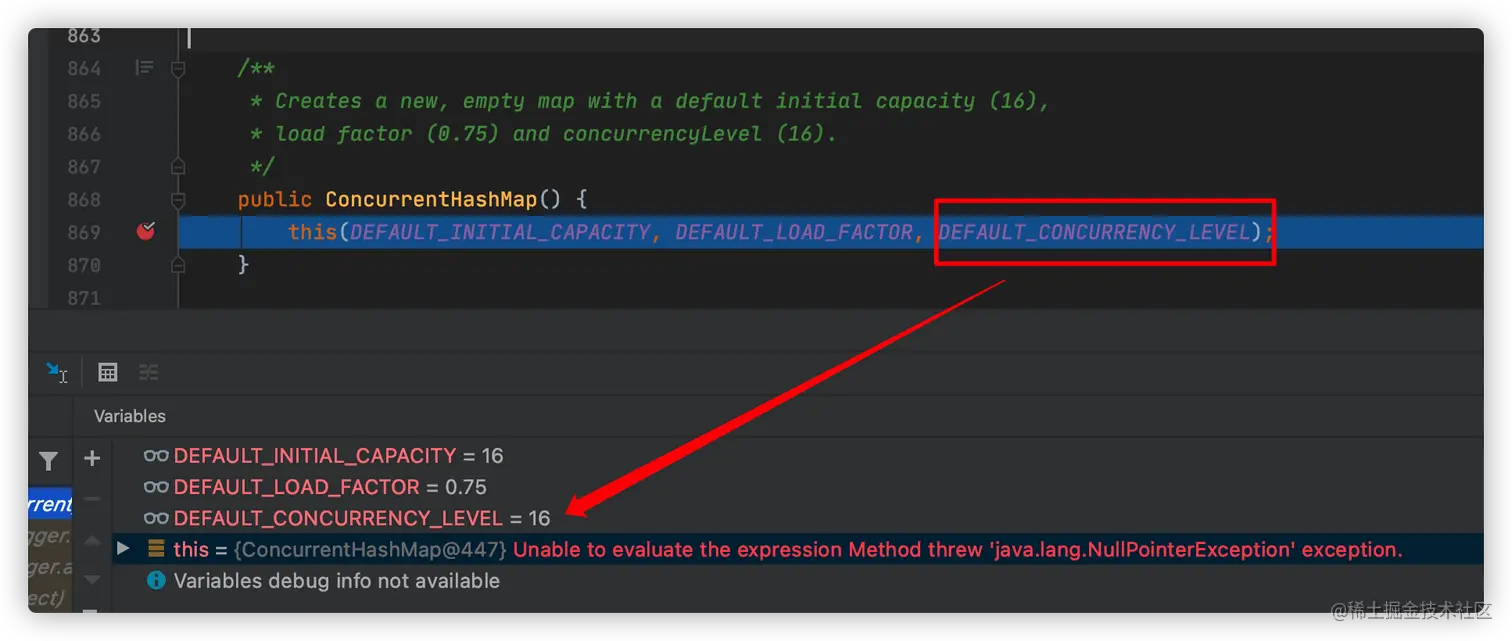Move watch down with the down arrow
Screen dimensions: 1512x641
coord(92,579)
